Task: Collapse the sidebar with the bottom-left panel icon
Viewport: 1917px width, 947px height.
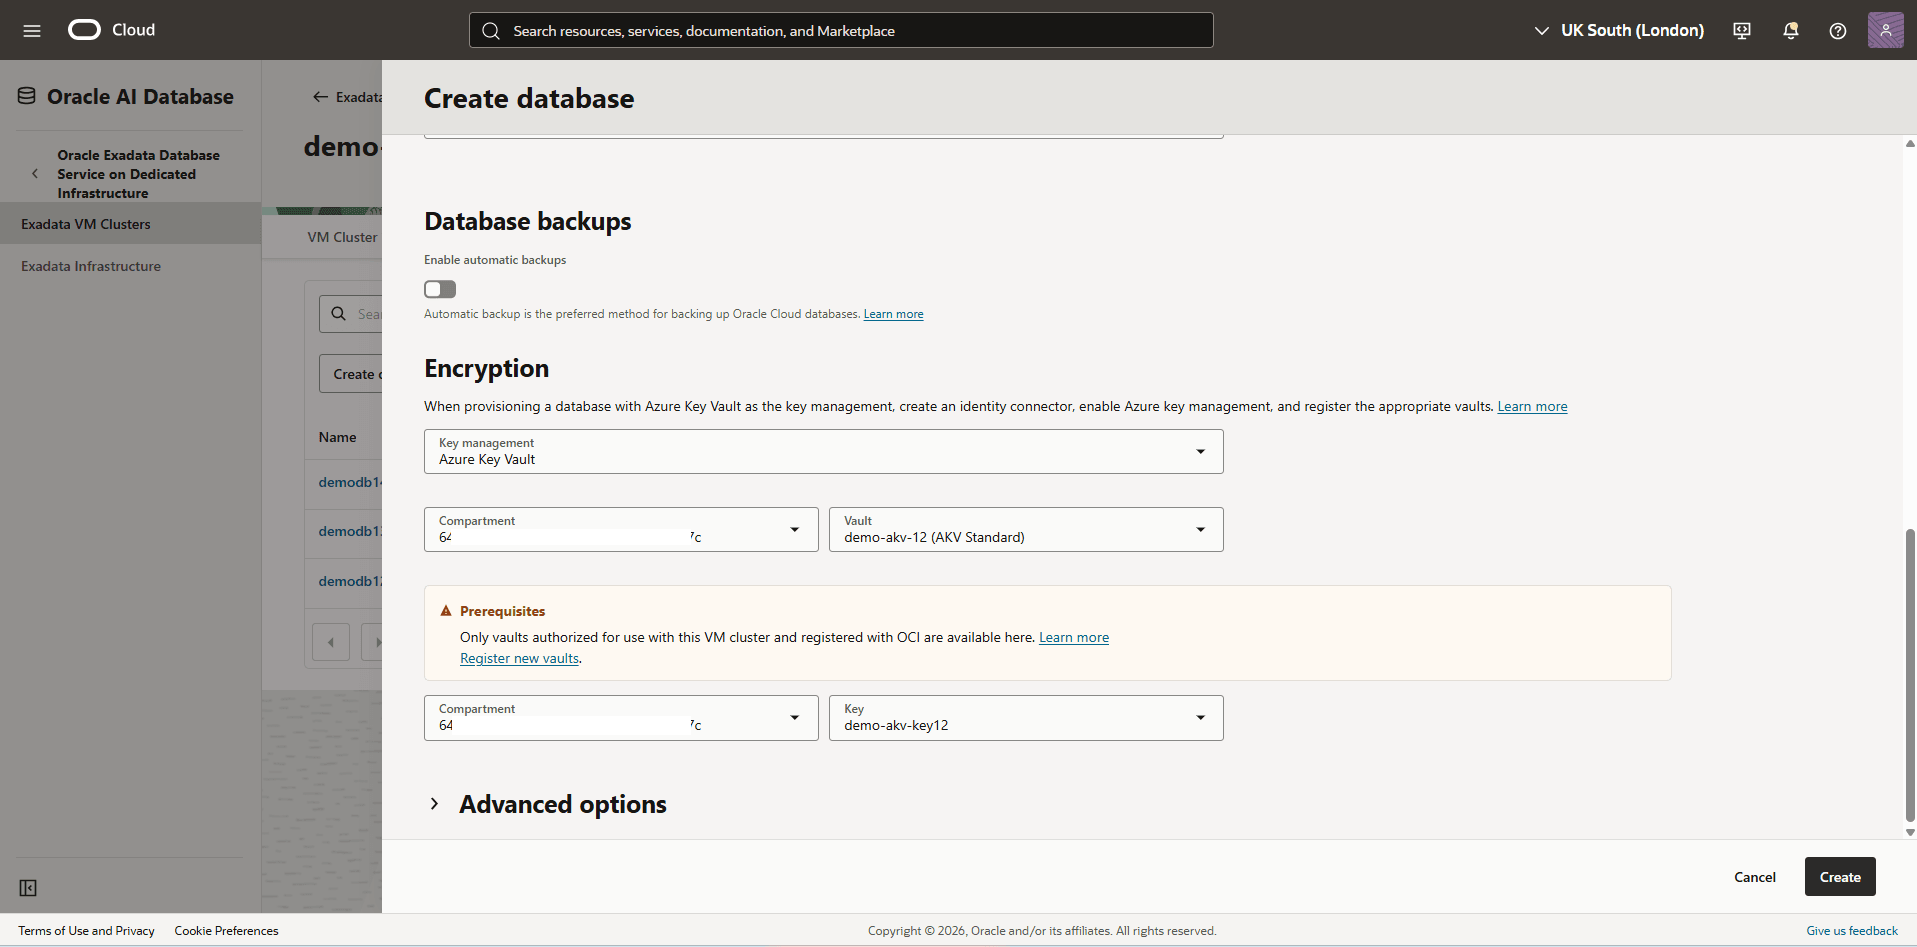Action: pyautogui.click(x=28, y=888)
